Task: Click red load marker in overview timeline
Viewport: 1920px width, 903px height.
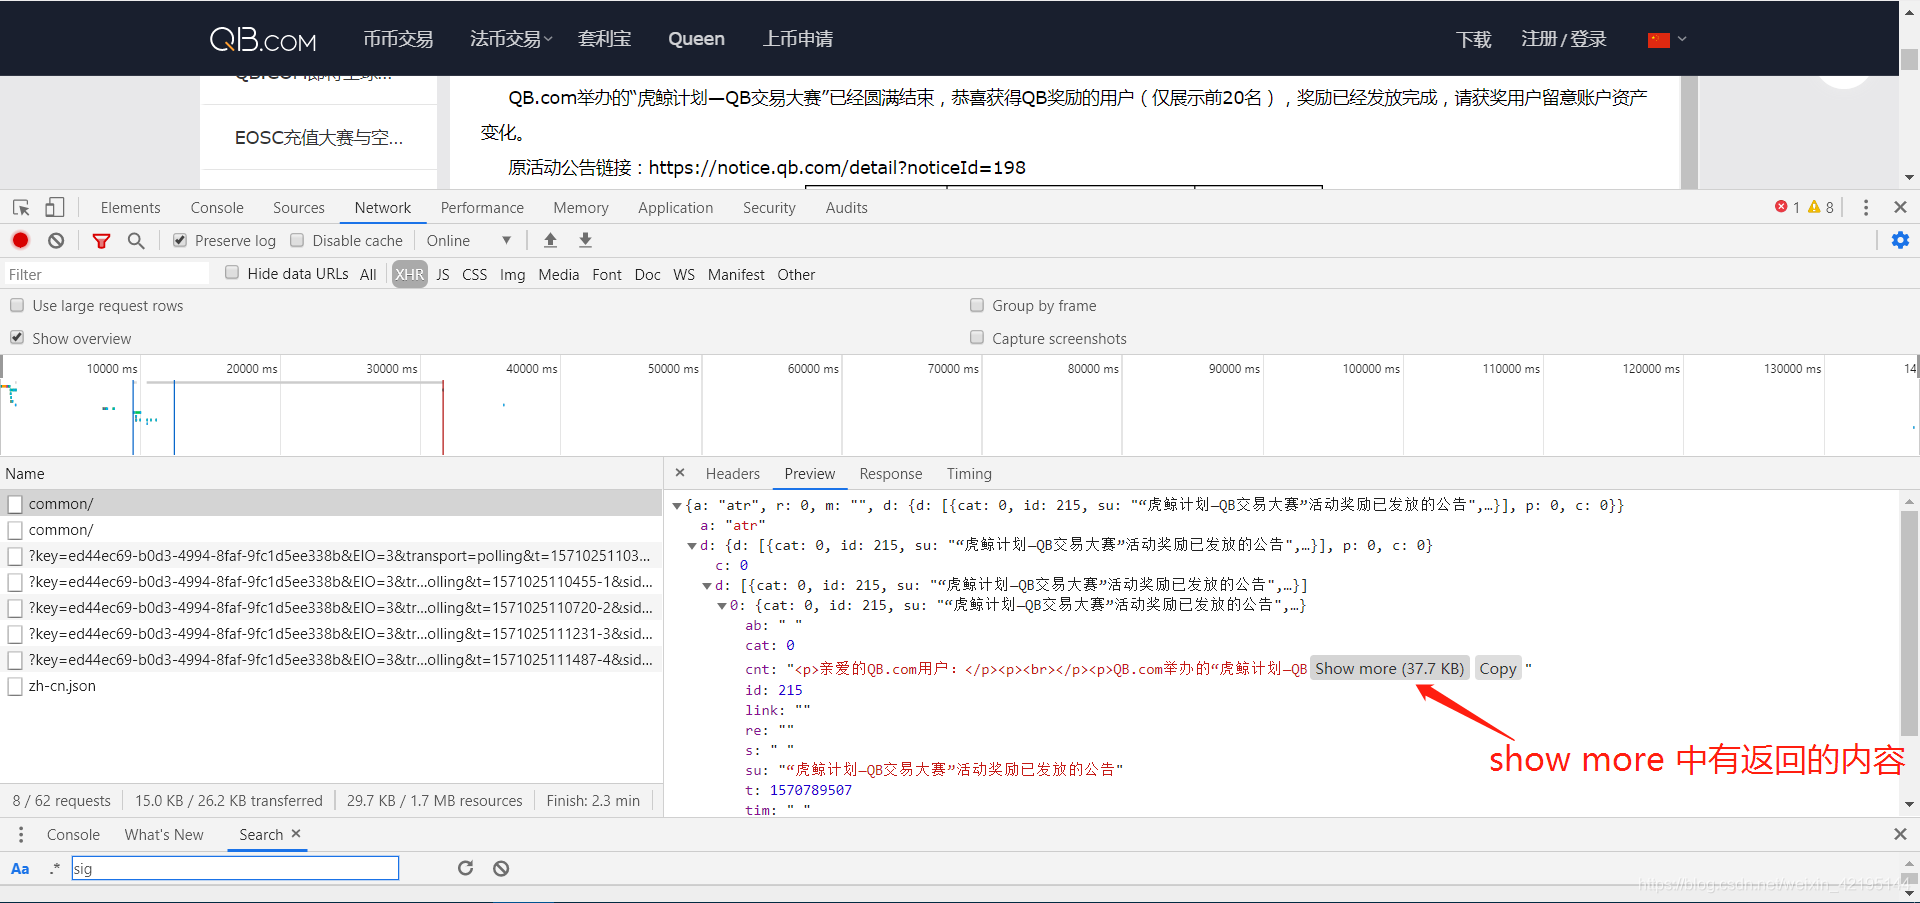Action: [x=443, y=416]
